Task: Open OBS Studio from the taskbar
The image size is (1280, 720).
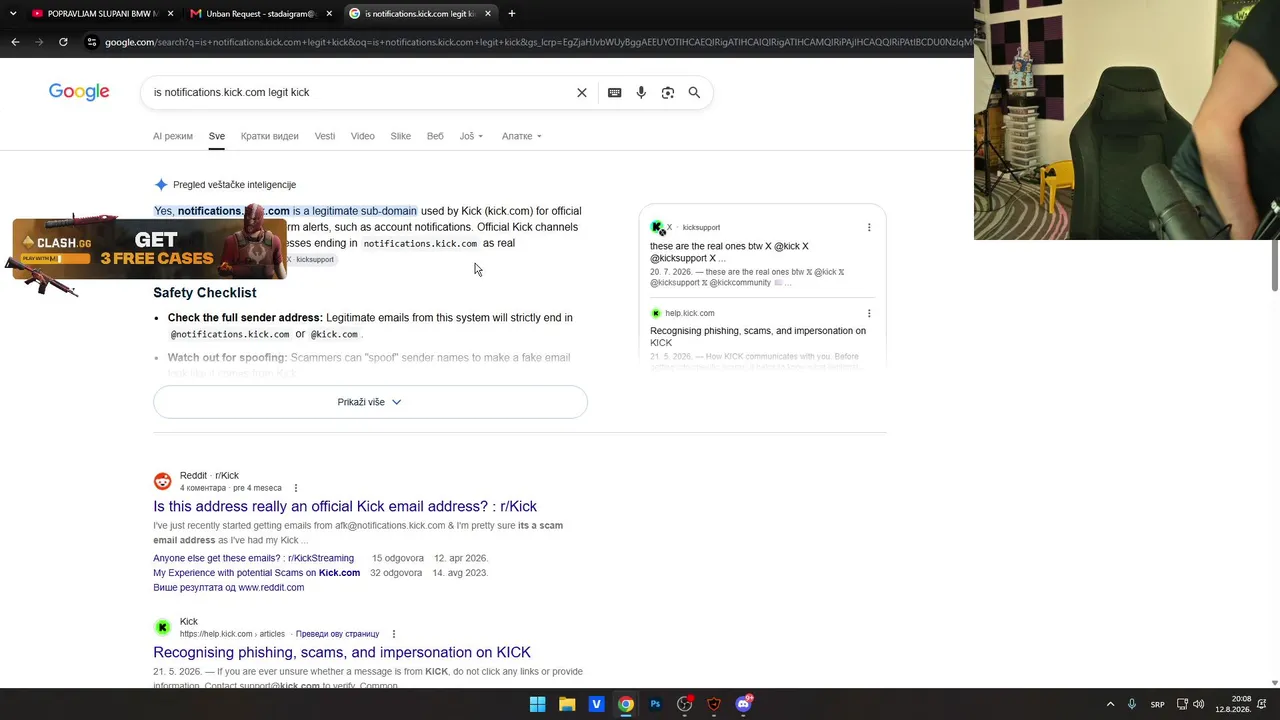Action: [685, 704]
